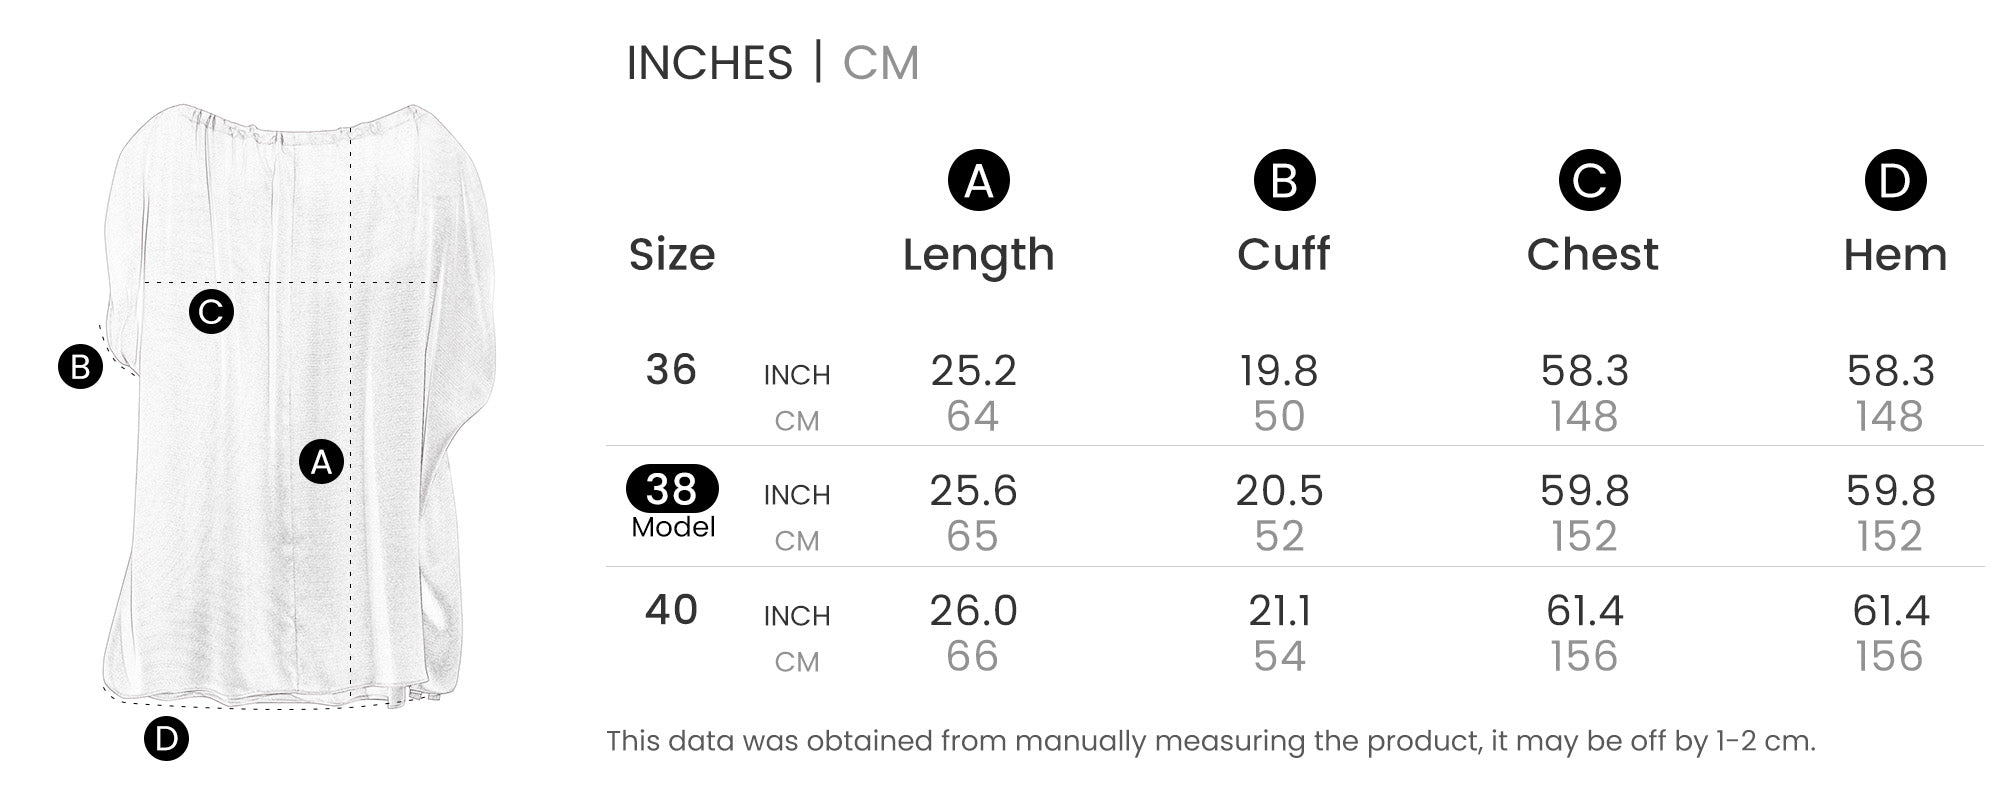This screenshot has height=806, width=2000.
Task: Click the 21.1 cuff value for size 40
Action: 1280,611
